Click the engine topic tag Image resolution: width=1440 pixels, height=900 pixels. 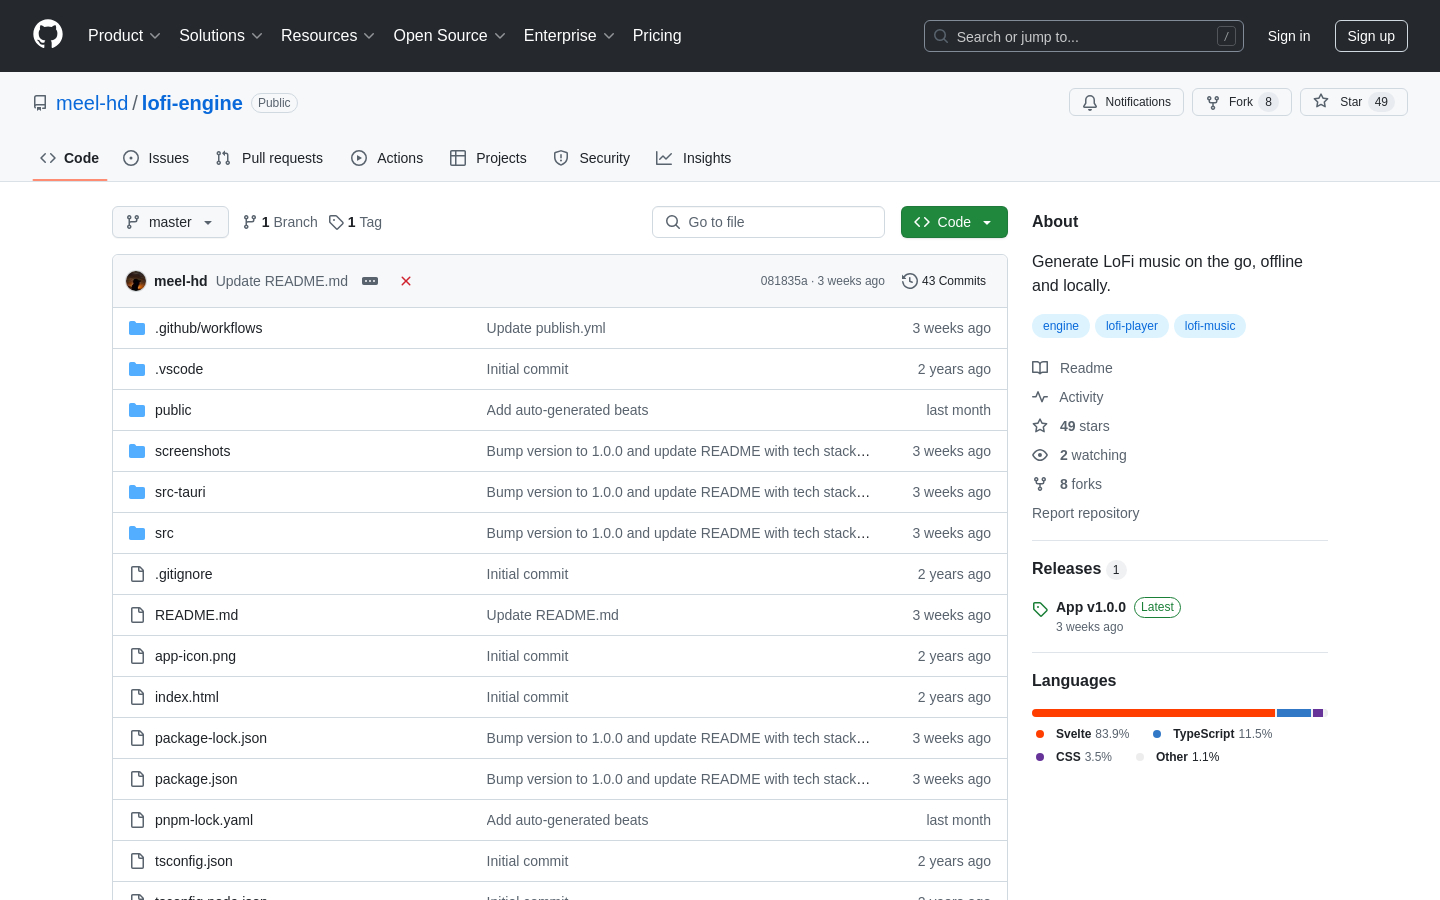coord(1061,326)
